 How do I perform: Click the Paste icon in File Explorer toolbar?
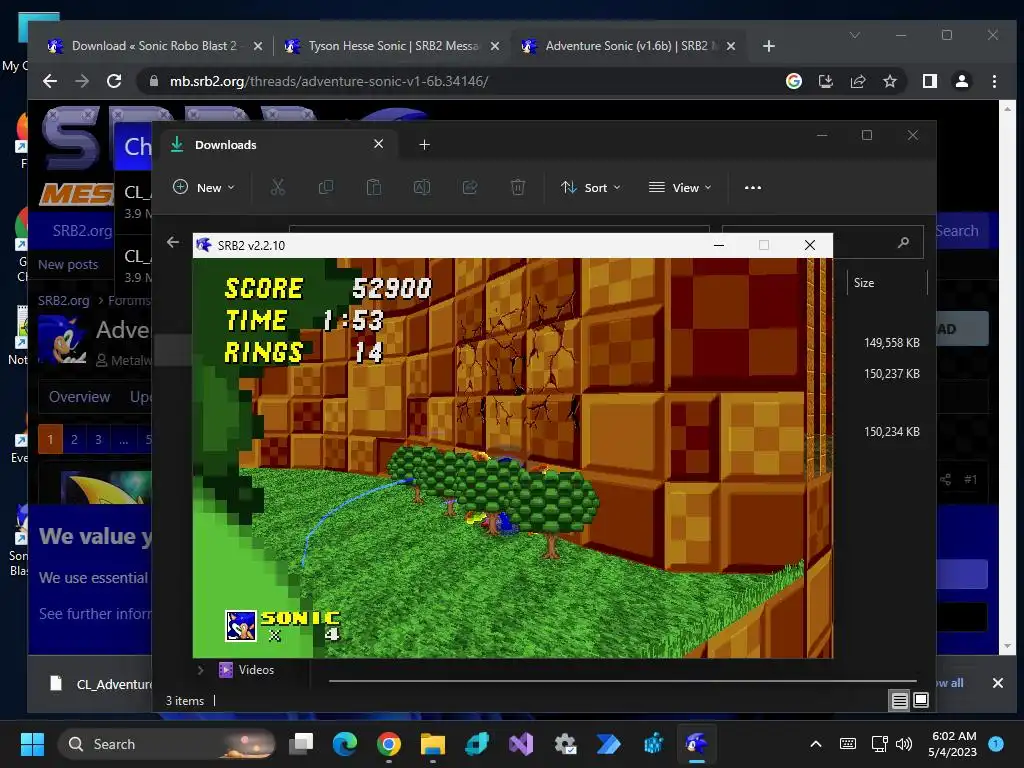pyautogui.click(x=374, y=187)
